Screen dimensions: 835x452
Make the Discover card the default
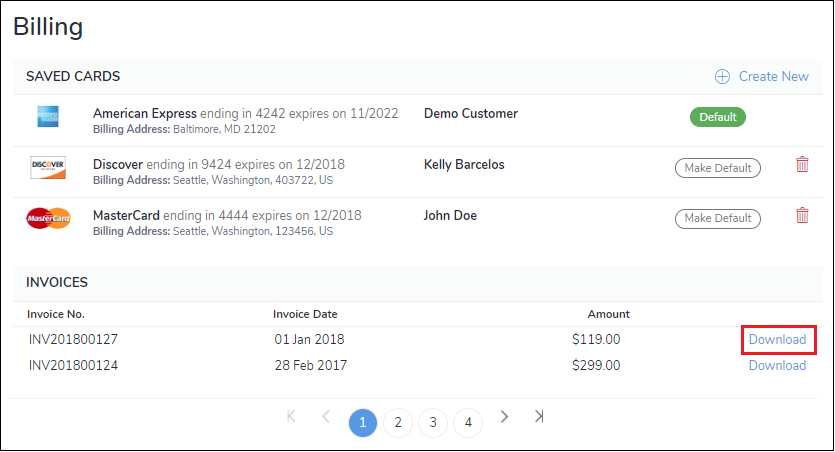(x=717, y=168)
